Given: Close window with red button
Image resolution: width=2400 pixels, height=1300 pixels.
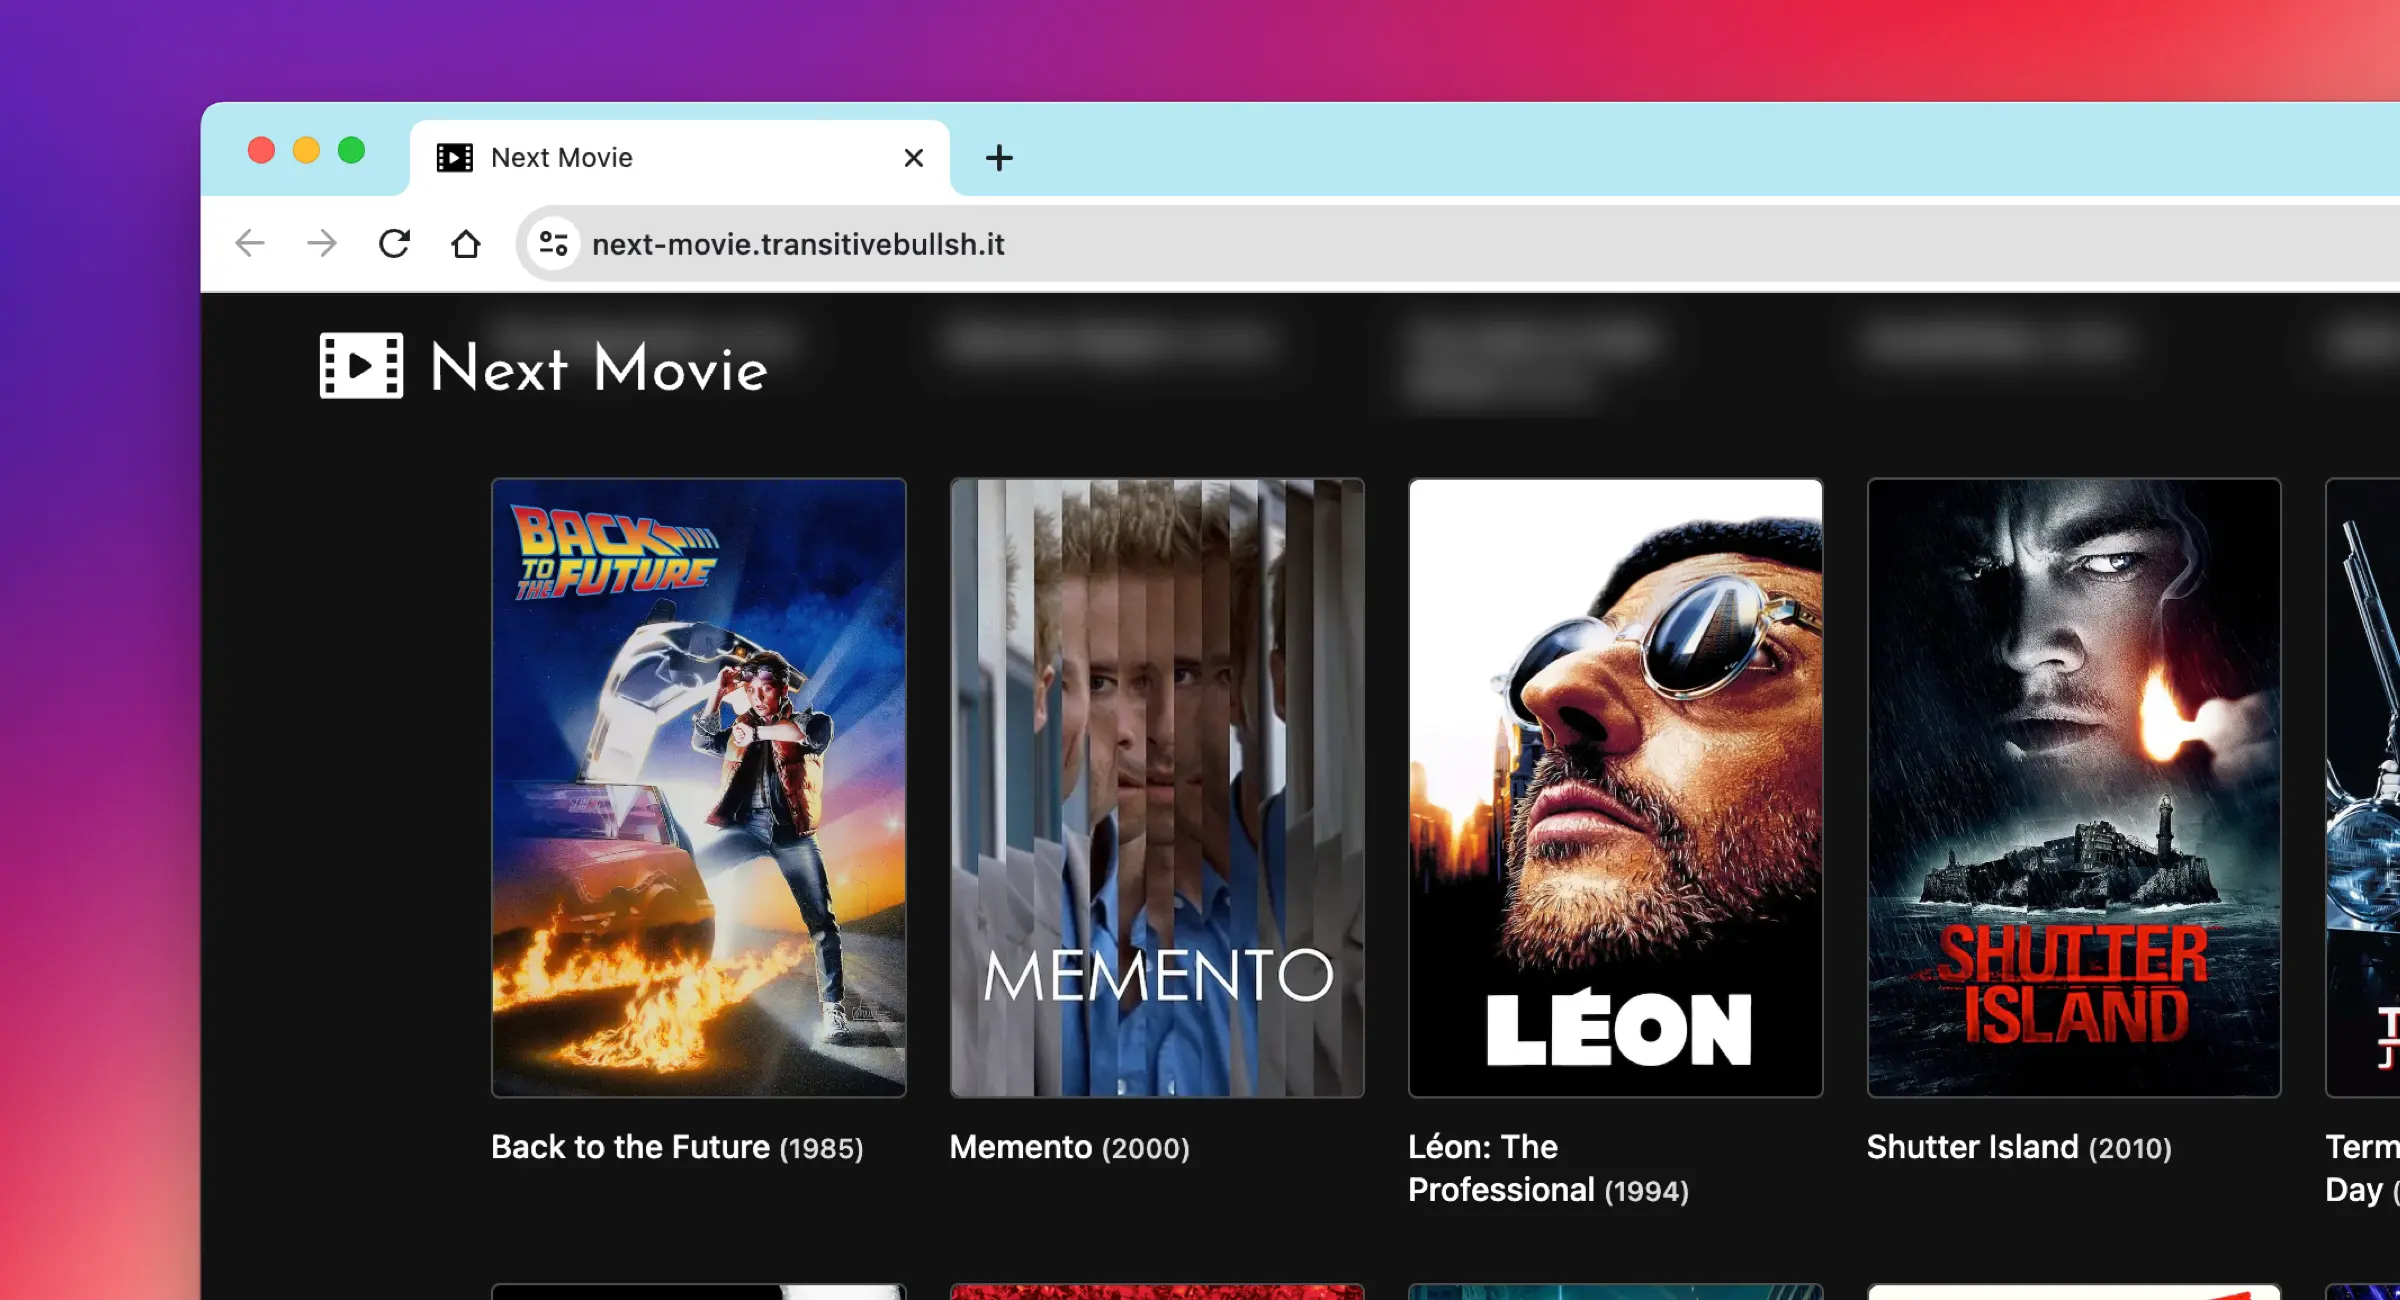Looking at the screenshot, I should [x=261, y=150].
